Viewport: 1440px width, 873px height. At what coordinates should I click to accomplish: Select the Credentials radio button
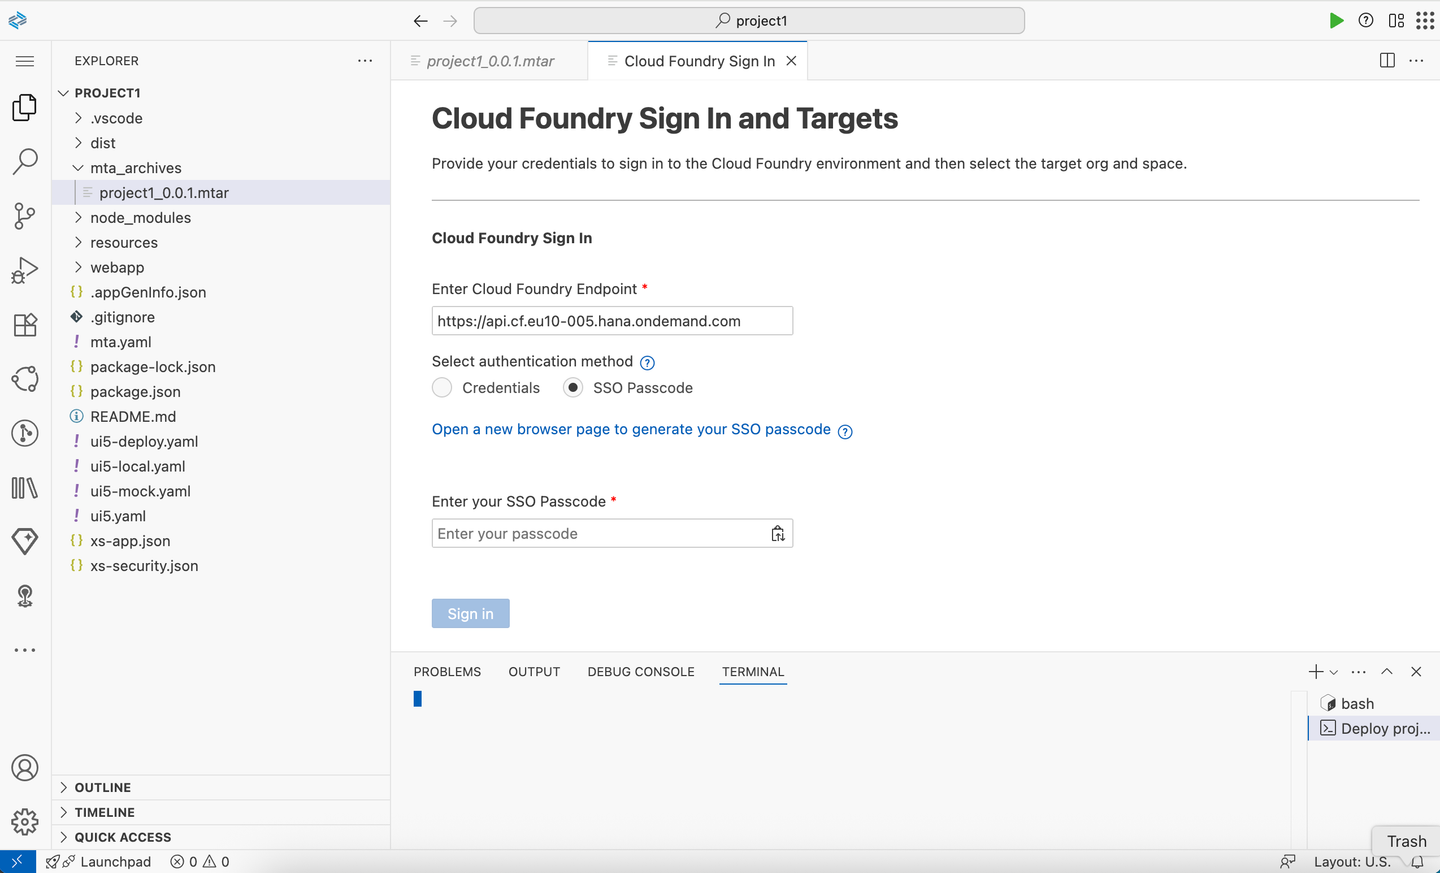tap(442, 388)
